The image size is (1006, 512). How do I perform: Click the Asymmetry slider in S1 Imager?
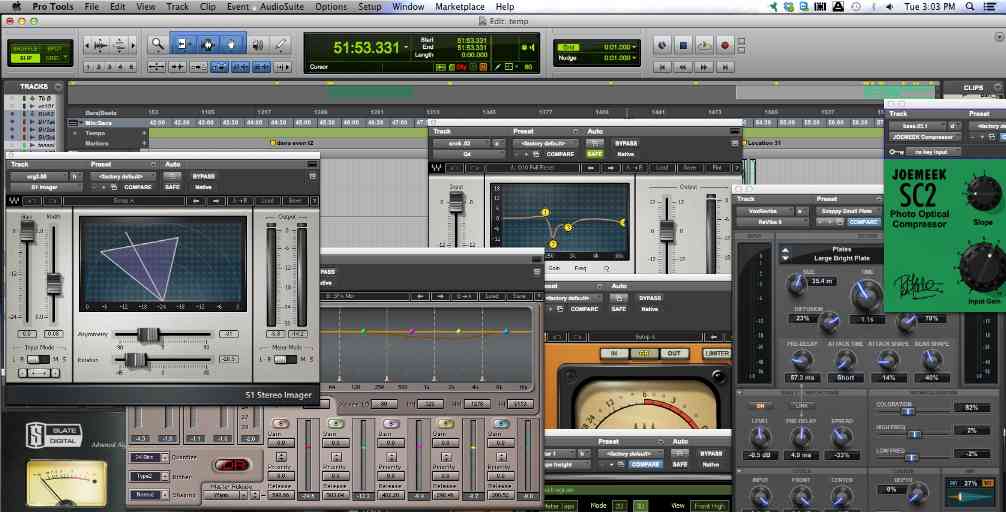pyautogui.click(x=150, y=334)
